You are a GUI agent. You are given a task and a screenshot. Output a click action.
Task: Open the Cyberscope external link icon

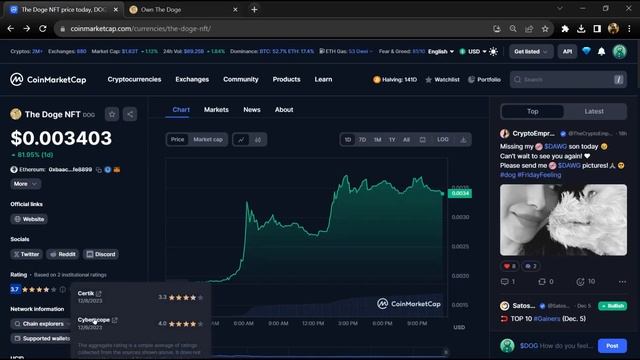(x=115, y=320)
